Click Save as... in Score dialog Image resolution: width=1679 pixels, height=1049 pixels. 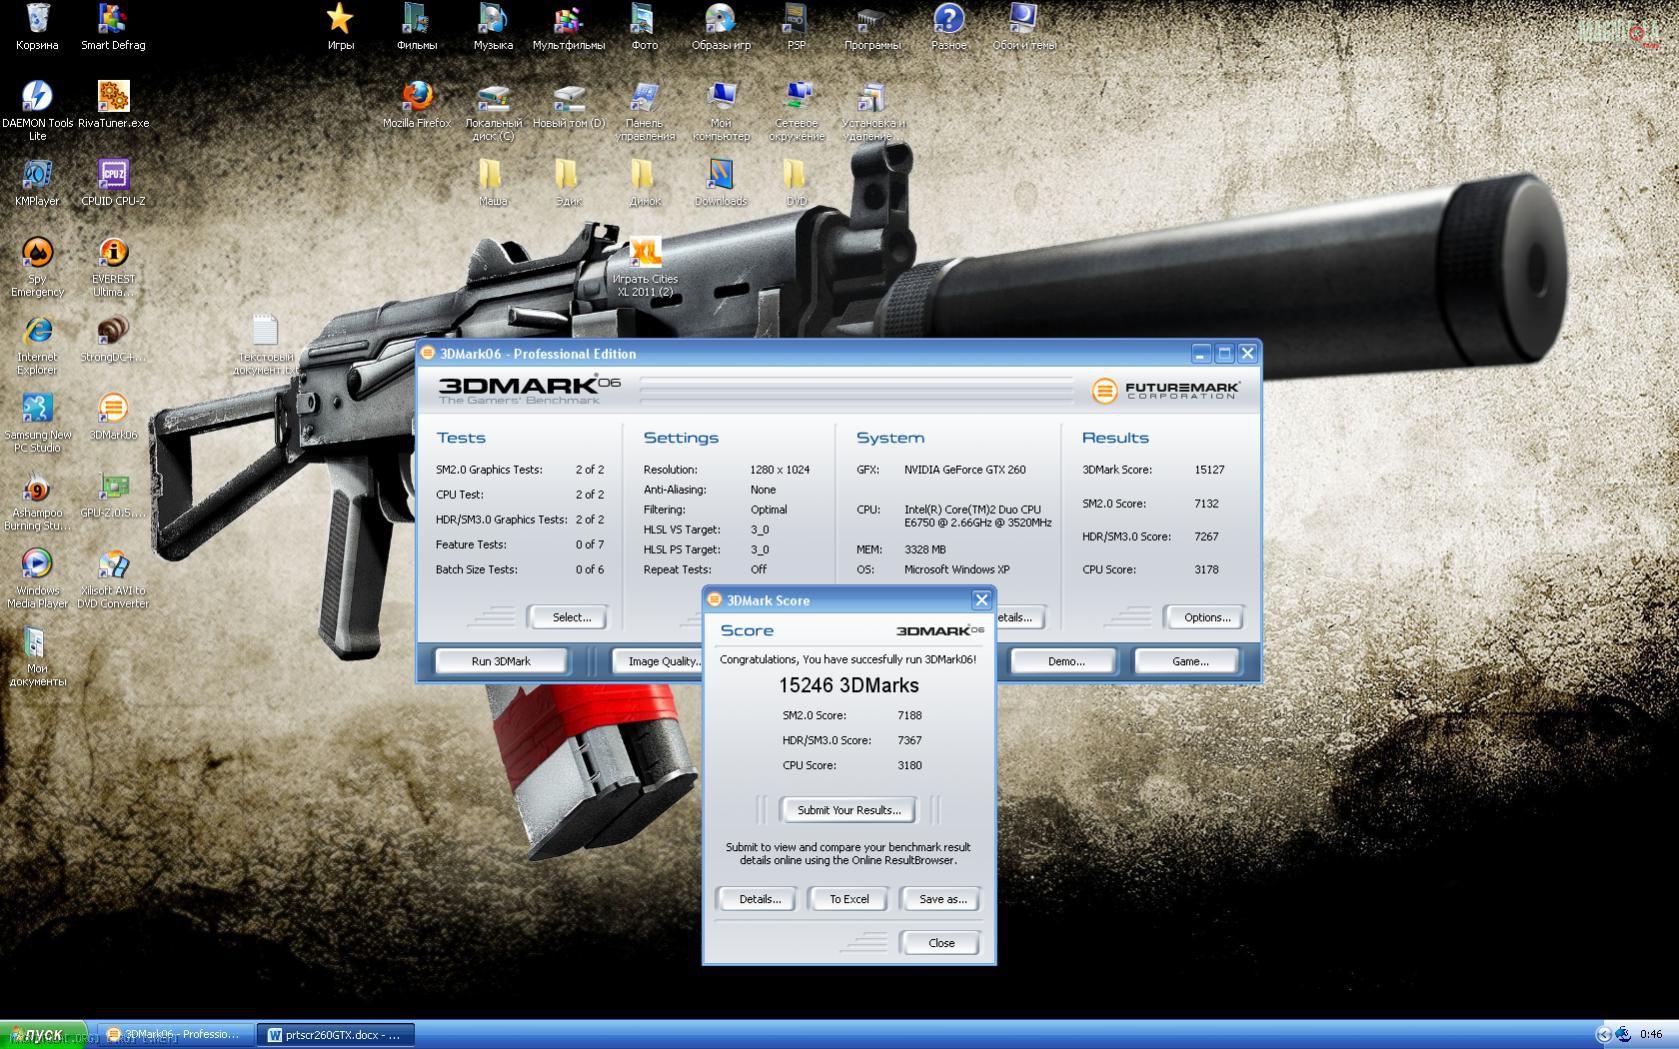pos(942,899)
